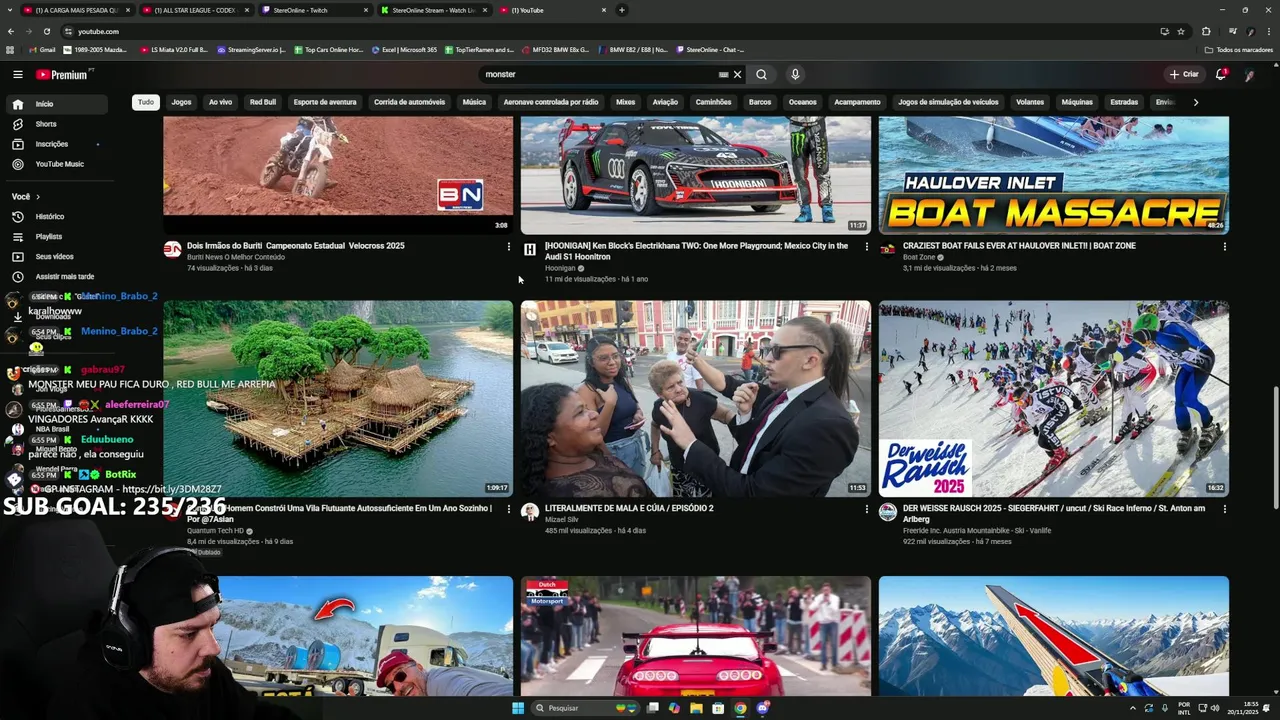
Task: Open the Gmail bookmark
Action: (x=42, y=49)
